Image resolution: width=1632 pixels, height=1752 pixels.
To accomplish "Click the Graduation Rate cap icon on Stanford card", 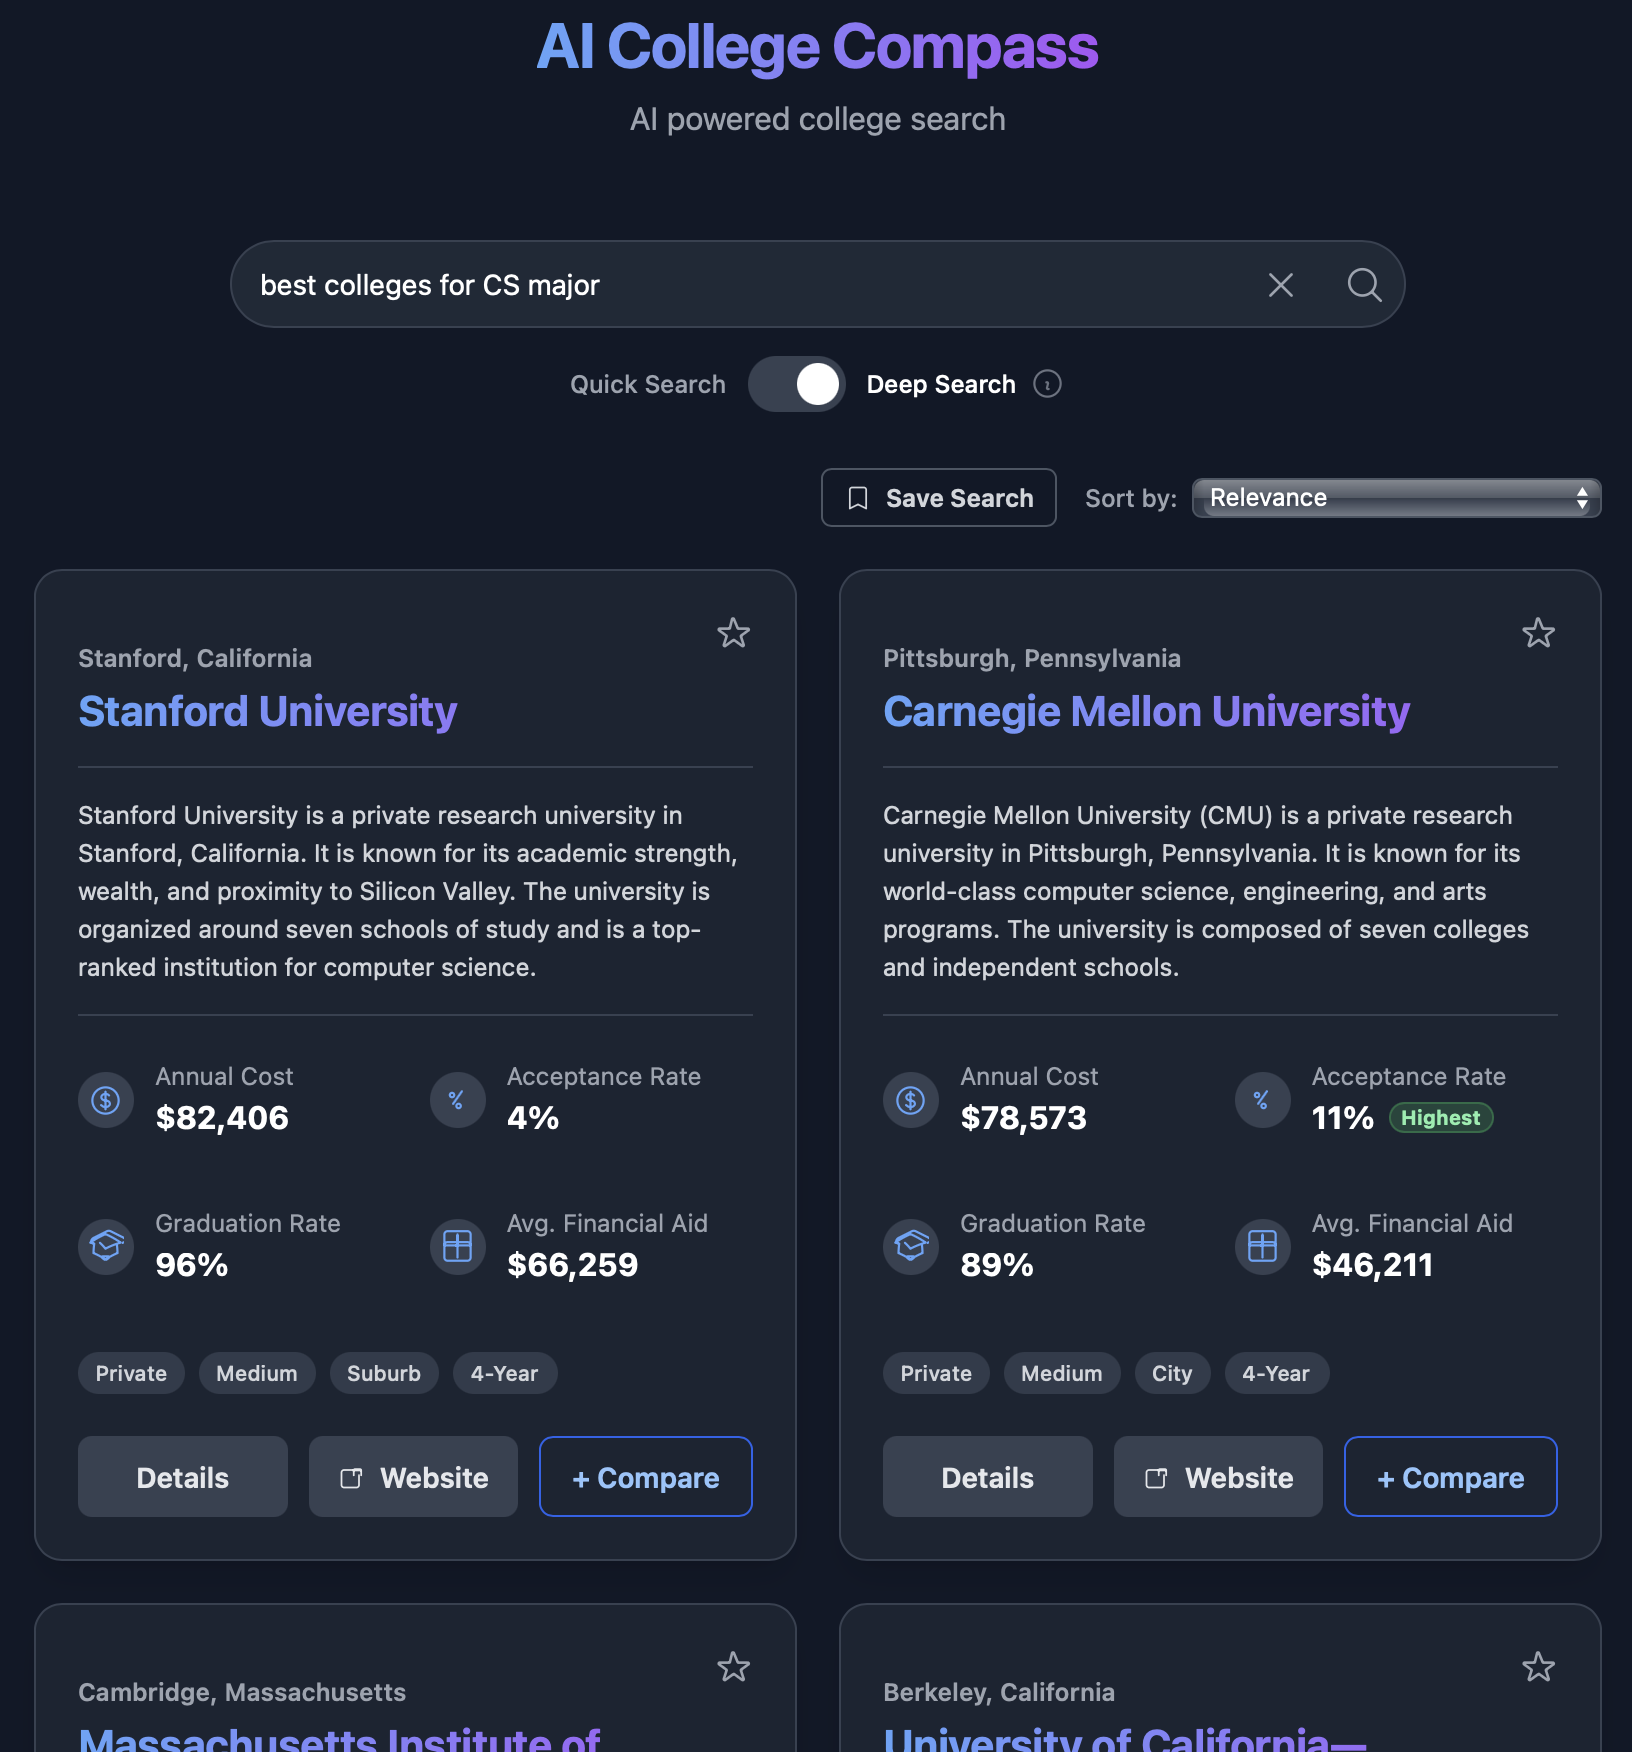I will (105, 1246).
